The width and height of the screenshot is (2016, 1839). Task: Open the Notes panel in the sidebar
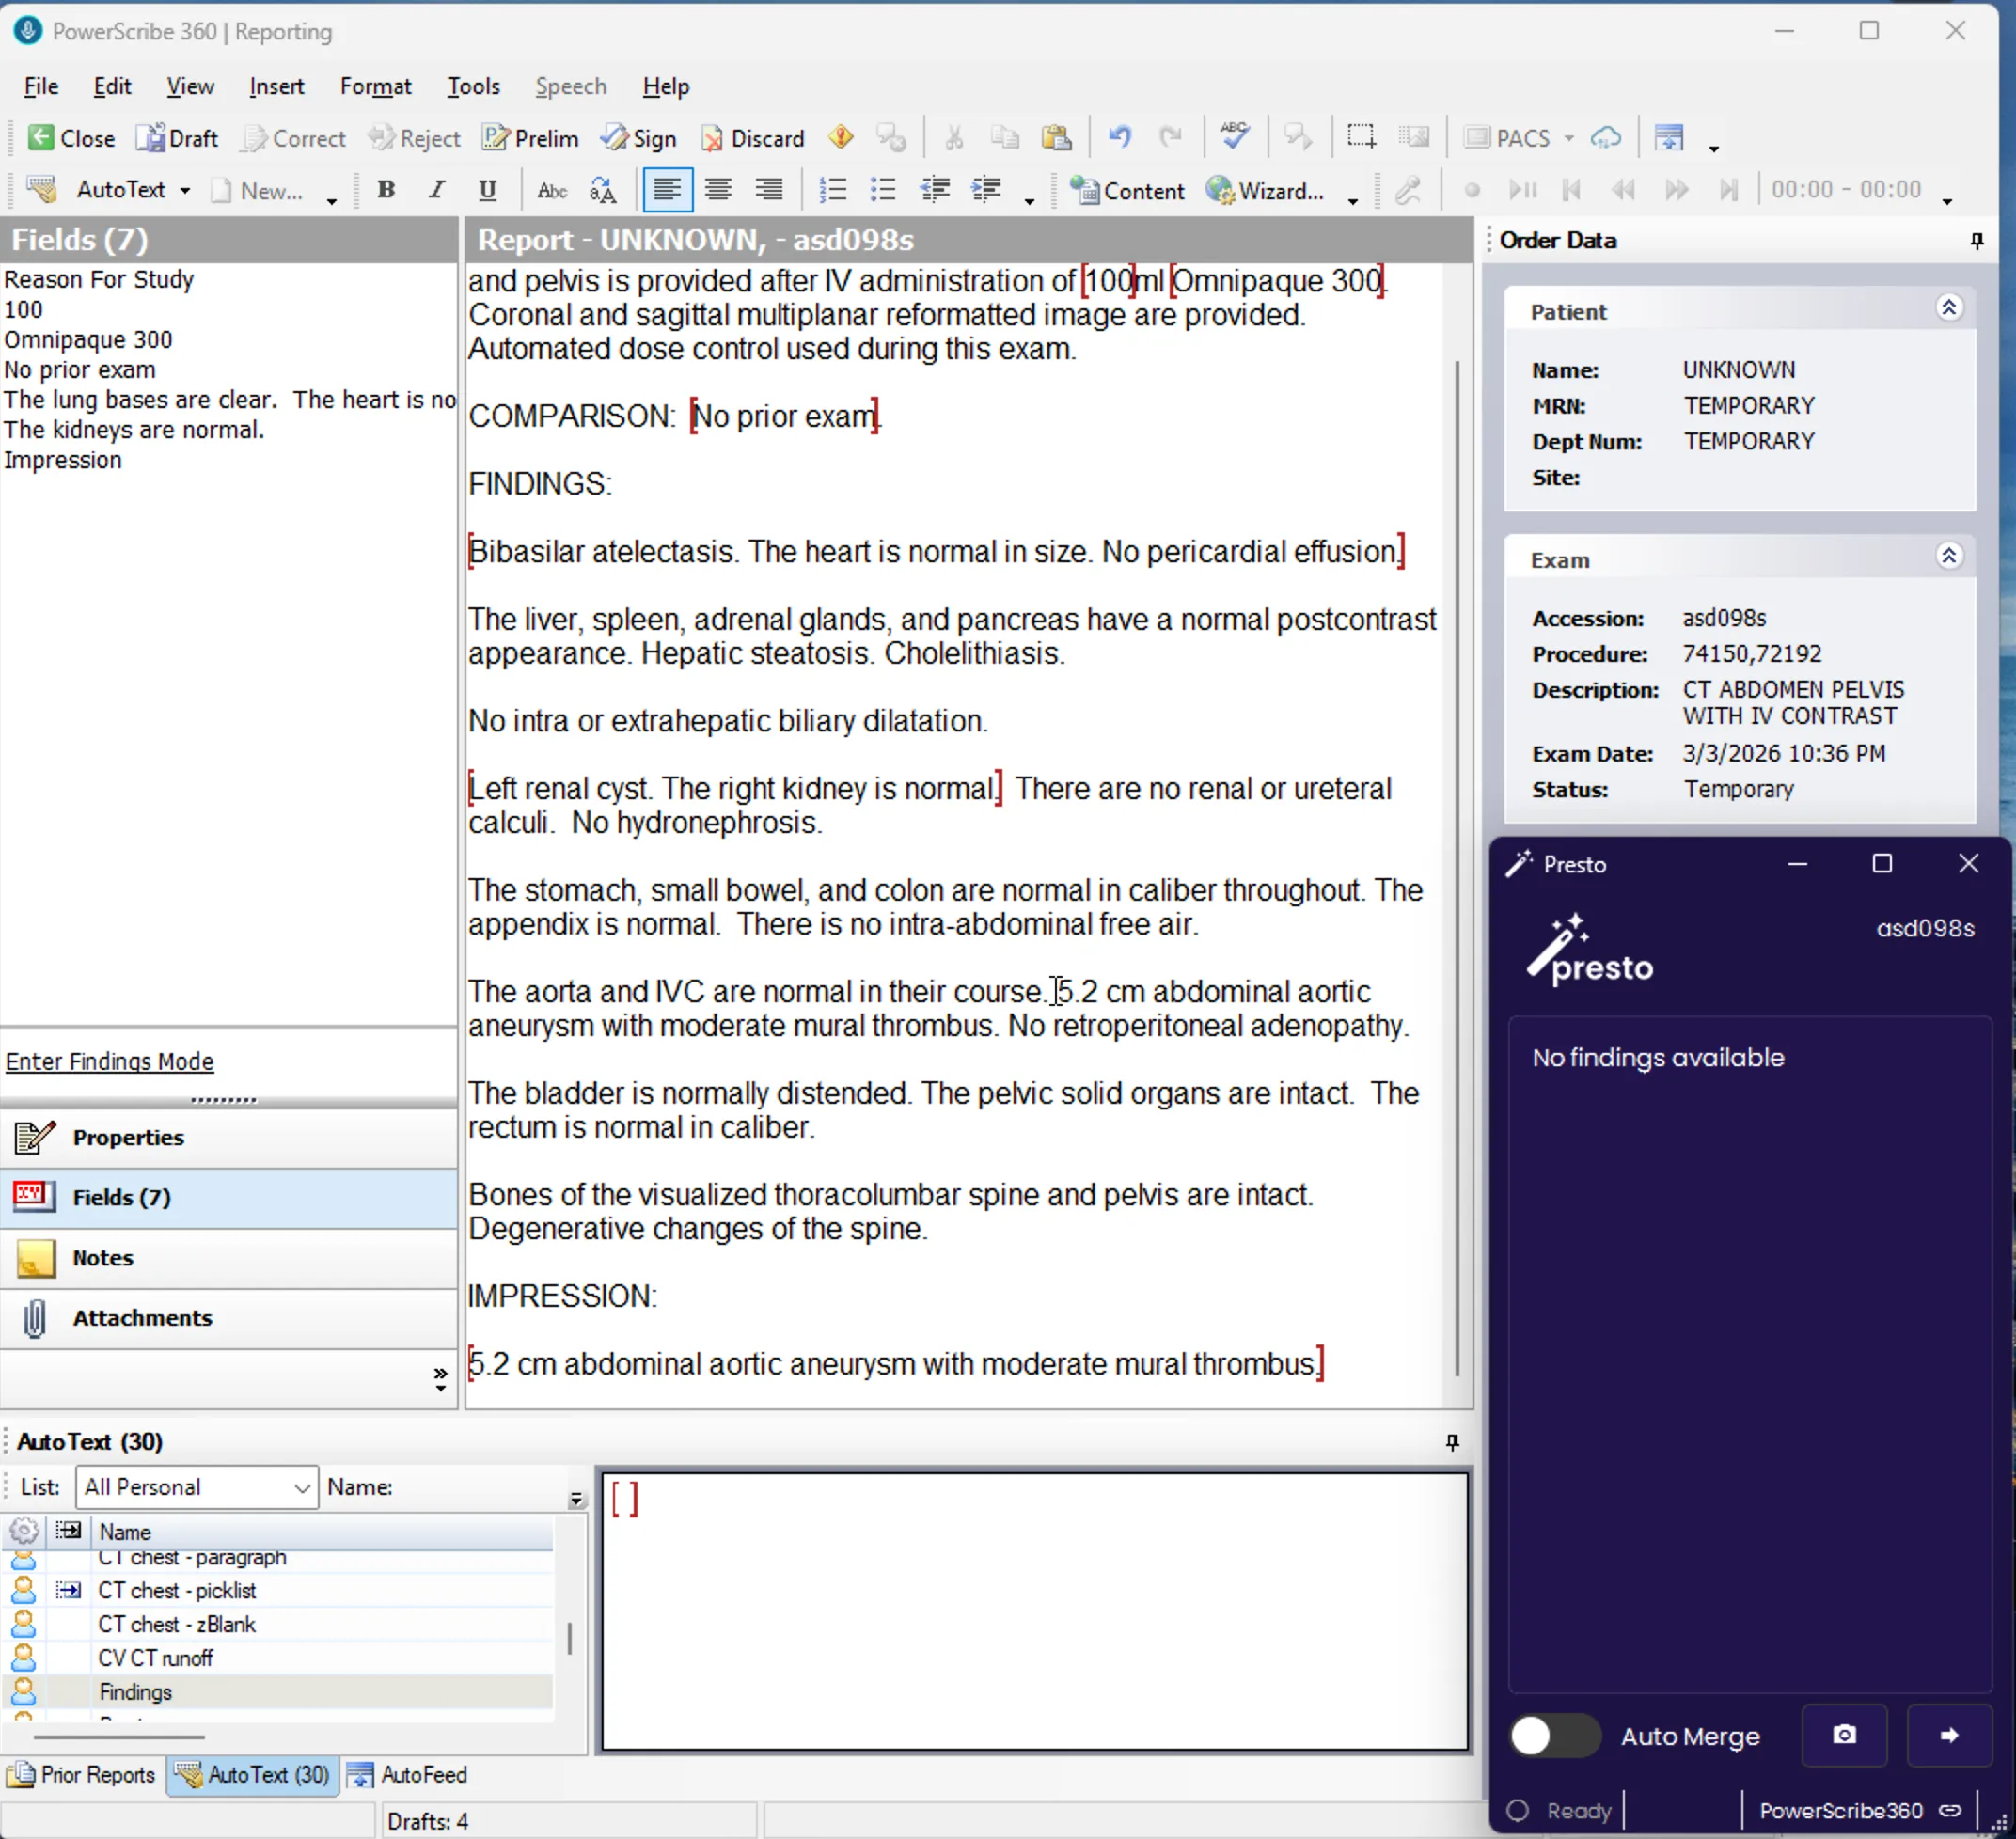pyautogui.click(x=101, y=1259)
